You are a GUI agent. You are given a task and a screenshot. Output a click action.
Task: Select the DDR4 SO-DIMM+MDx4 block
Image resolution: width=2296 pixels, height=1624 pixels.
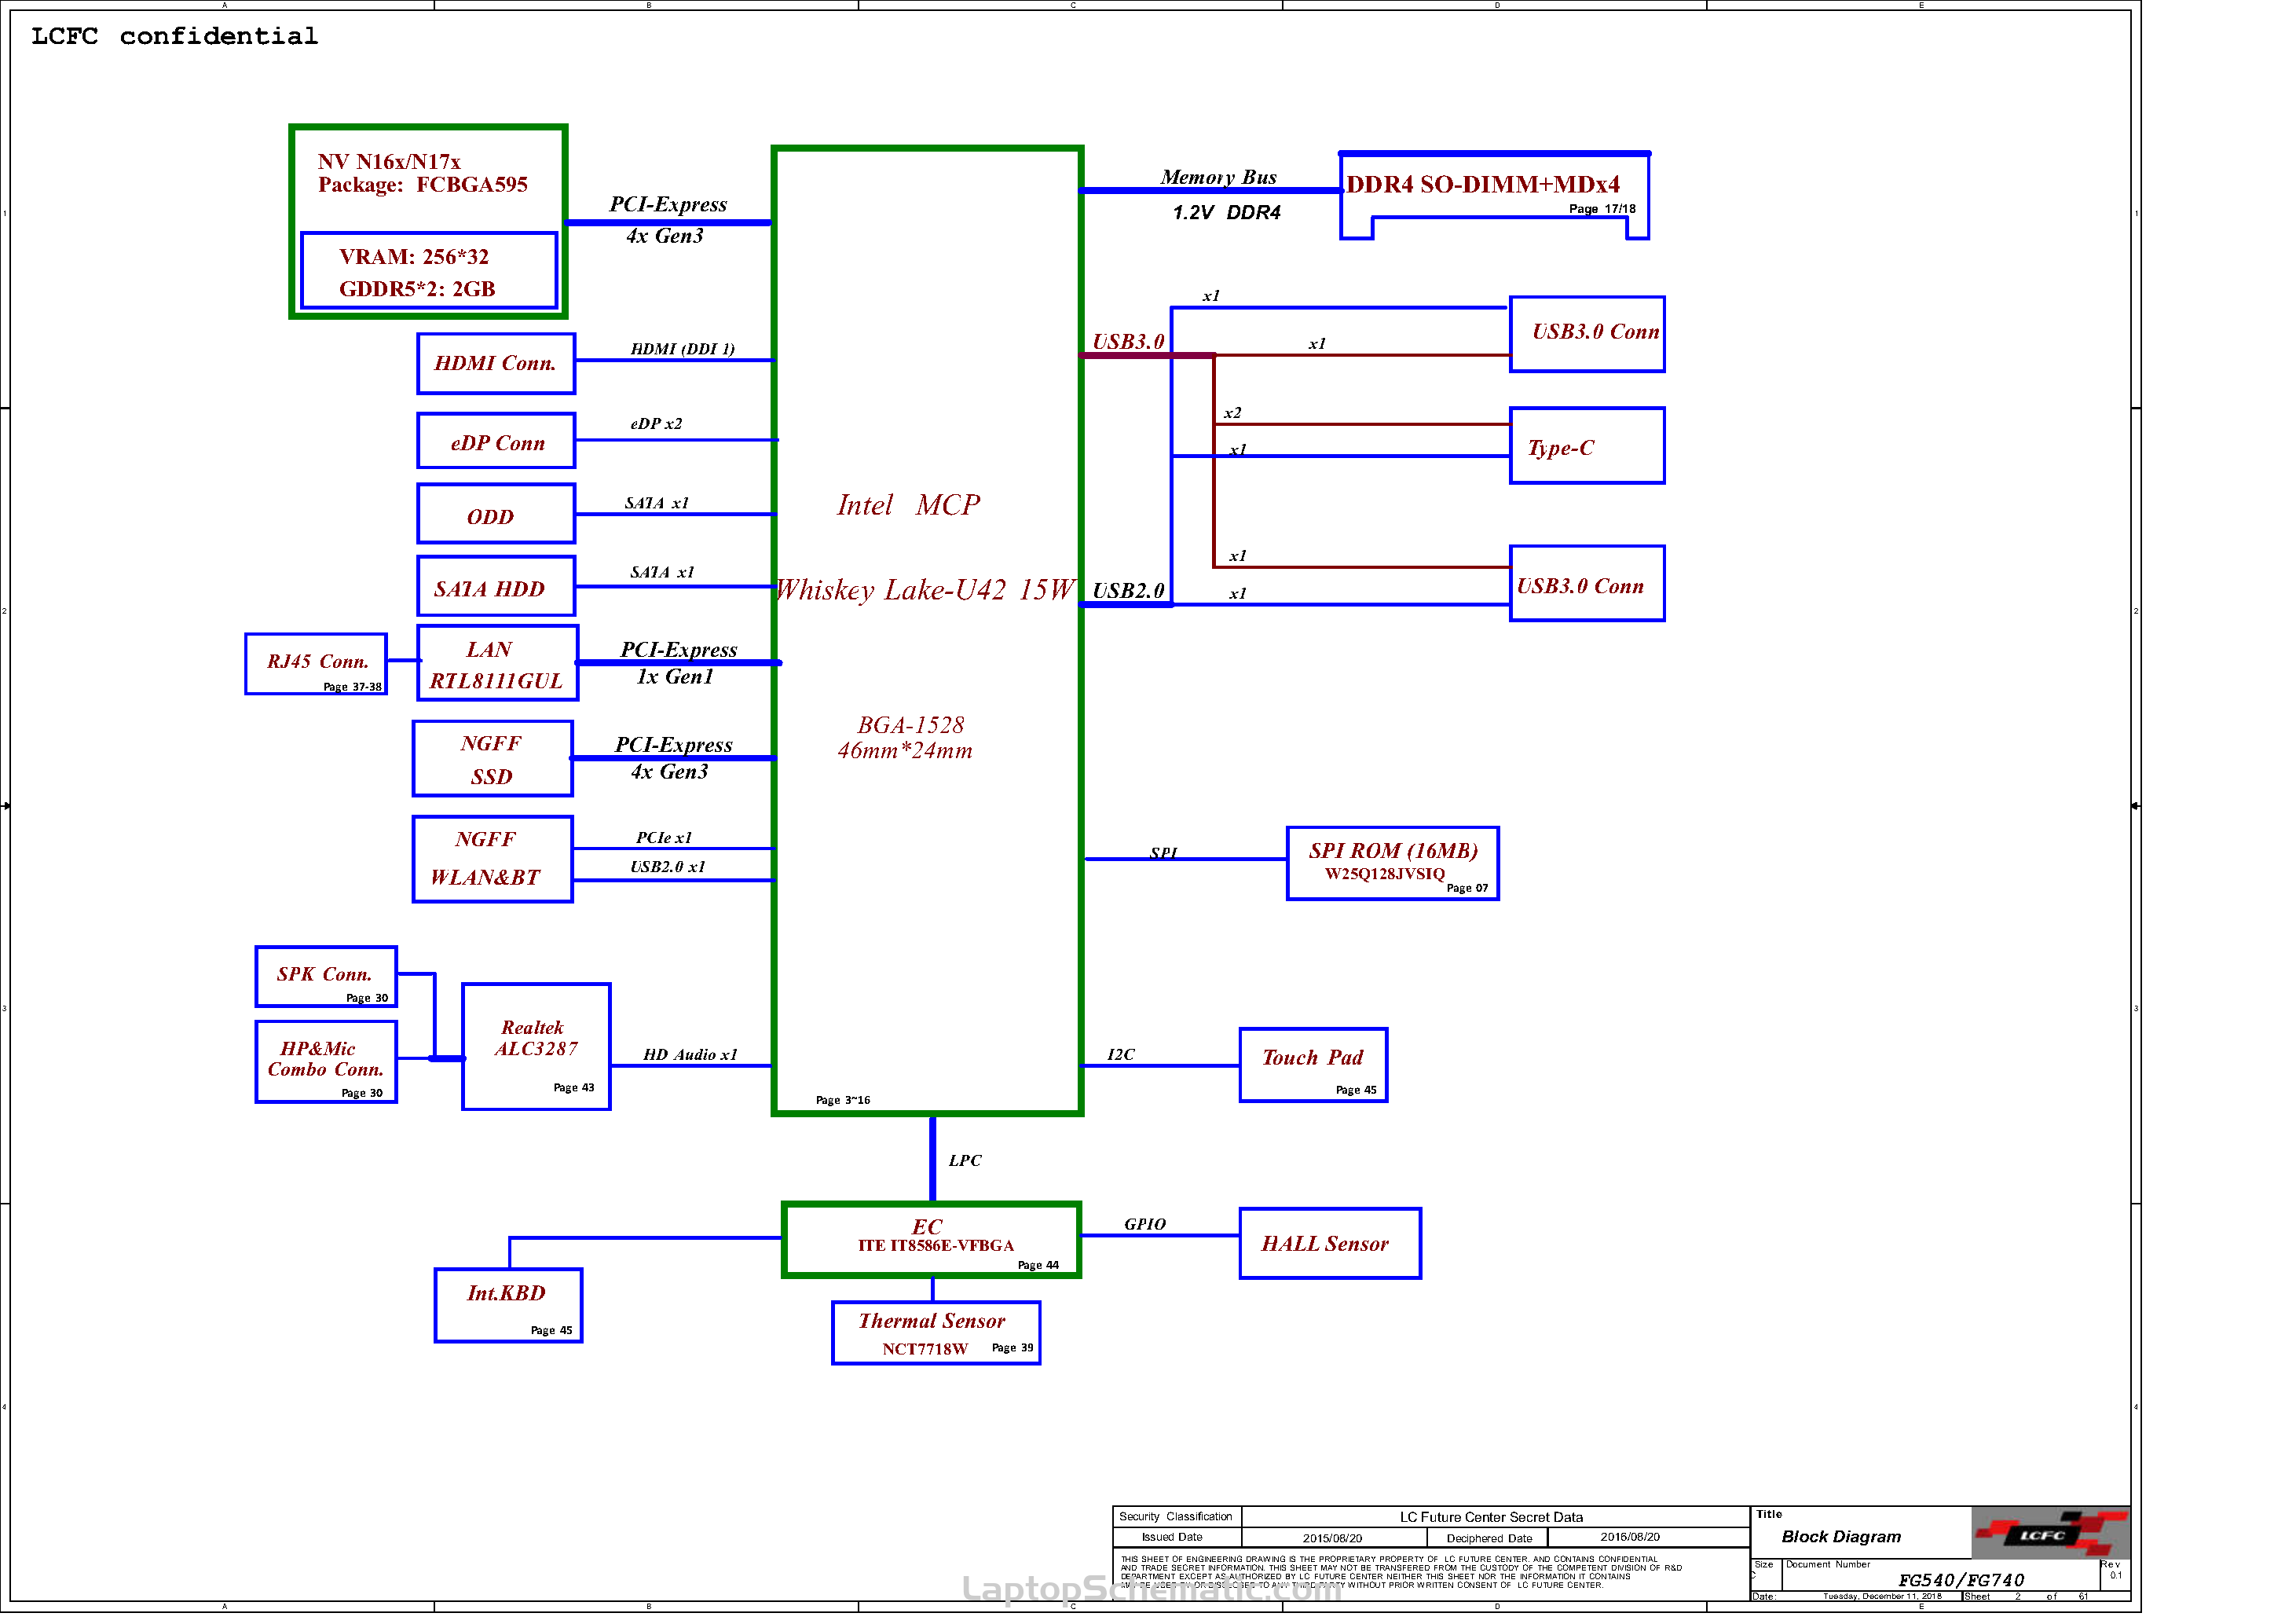coord(1496,195)
